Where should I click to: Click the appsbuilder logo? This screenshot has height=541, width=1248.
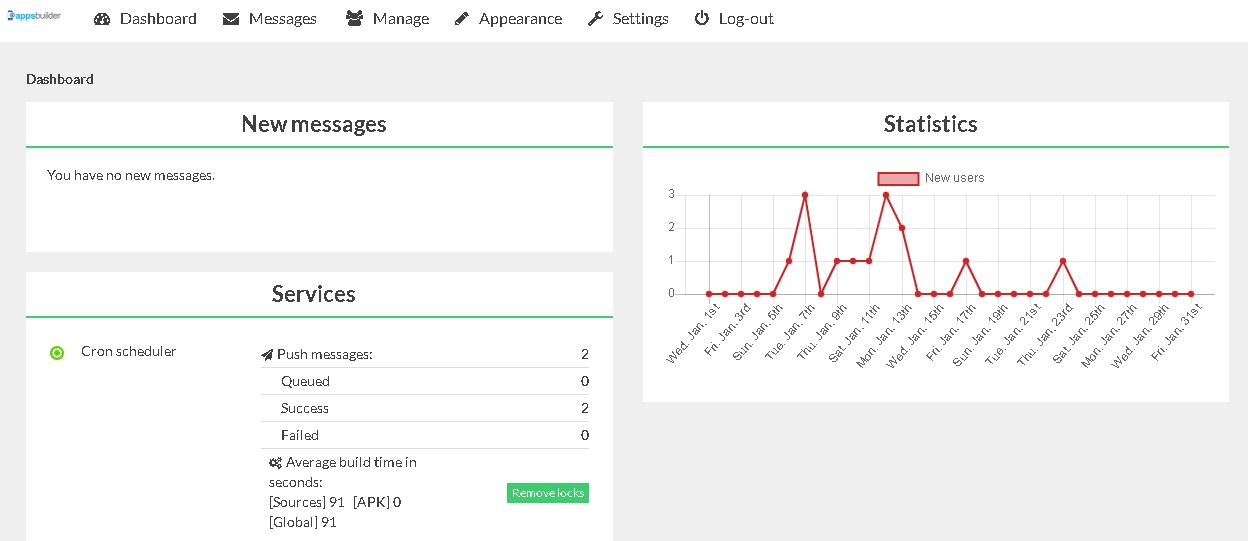coord(33,16)
